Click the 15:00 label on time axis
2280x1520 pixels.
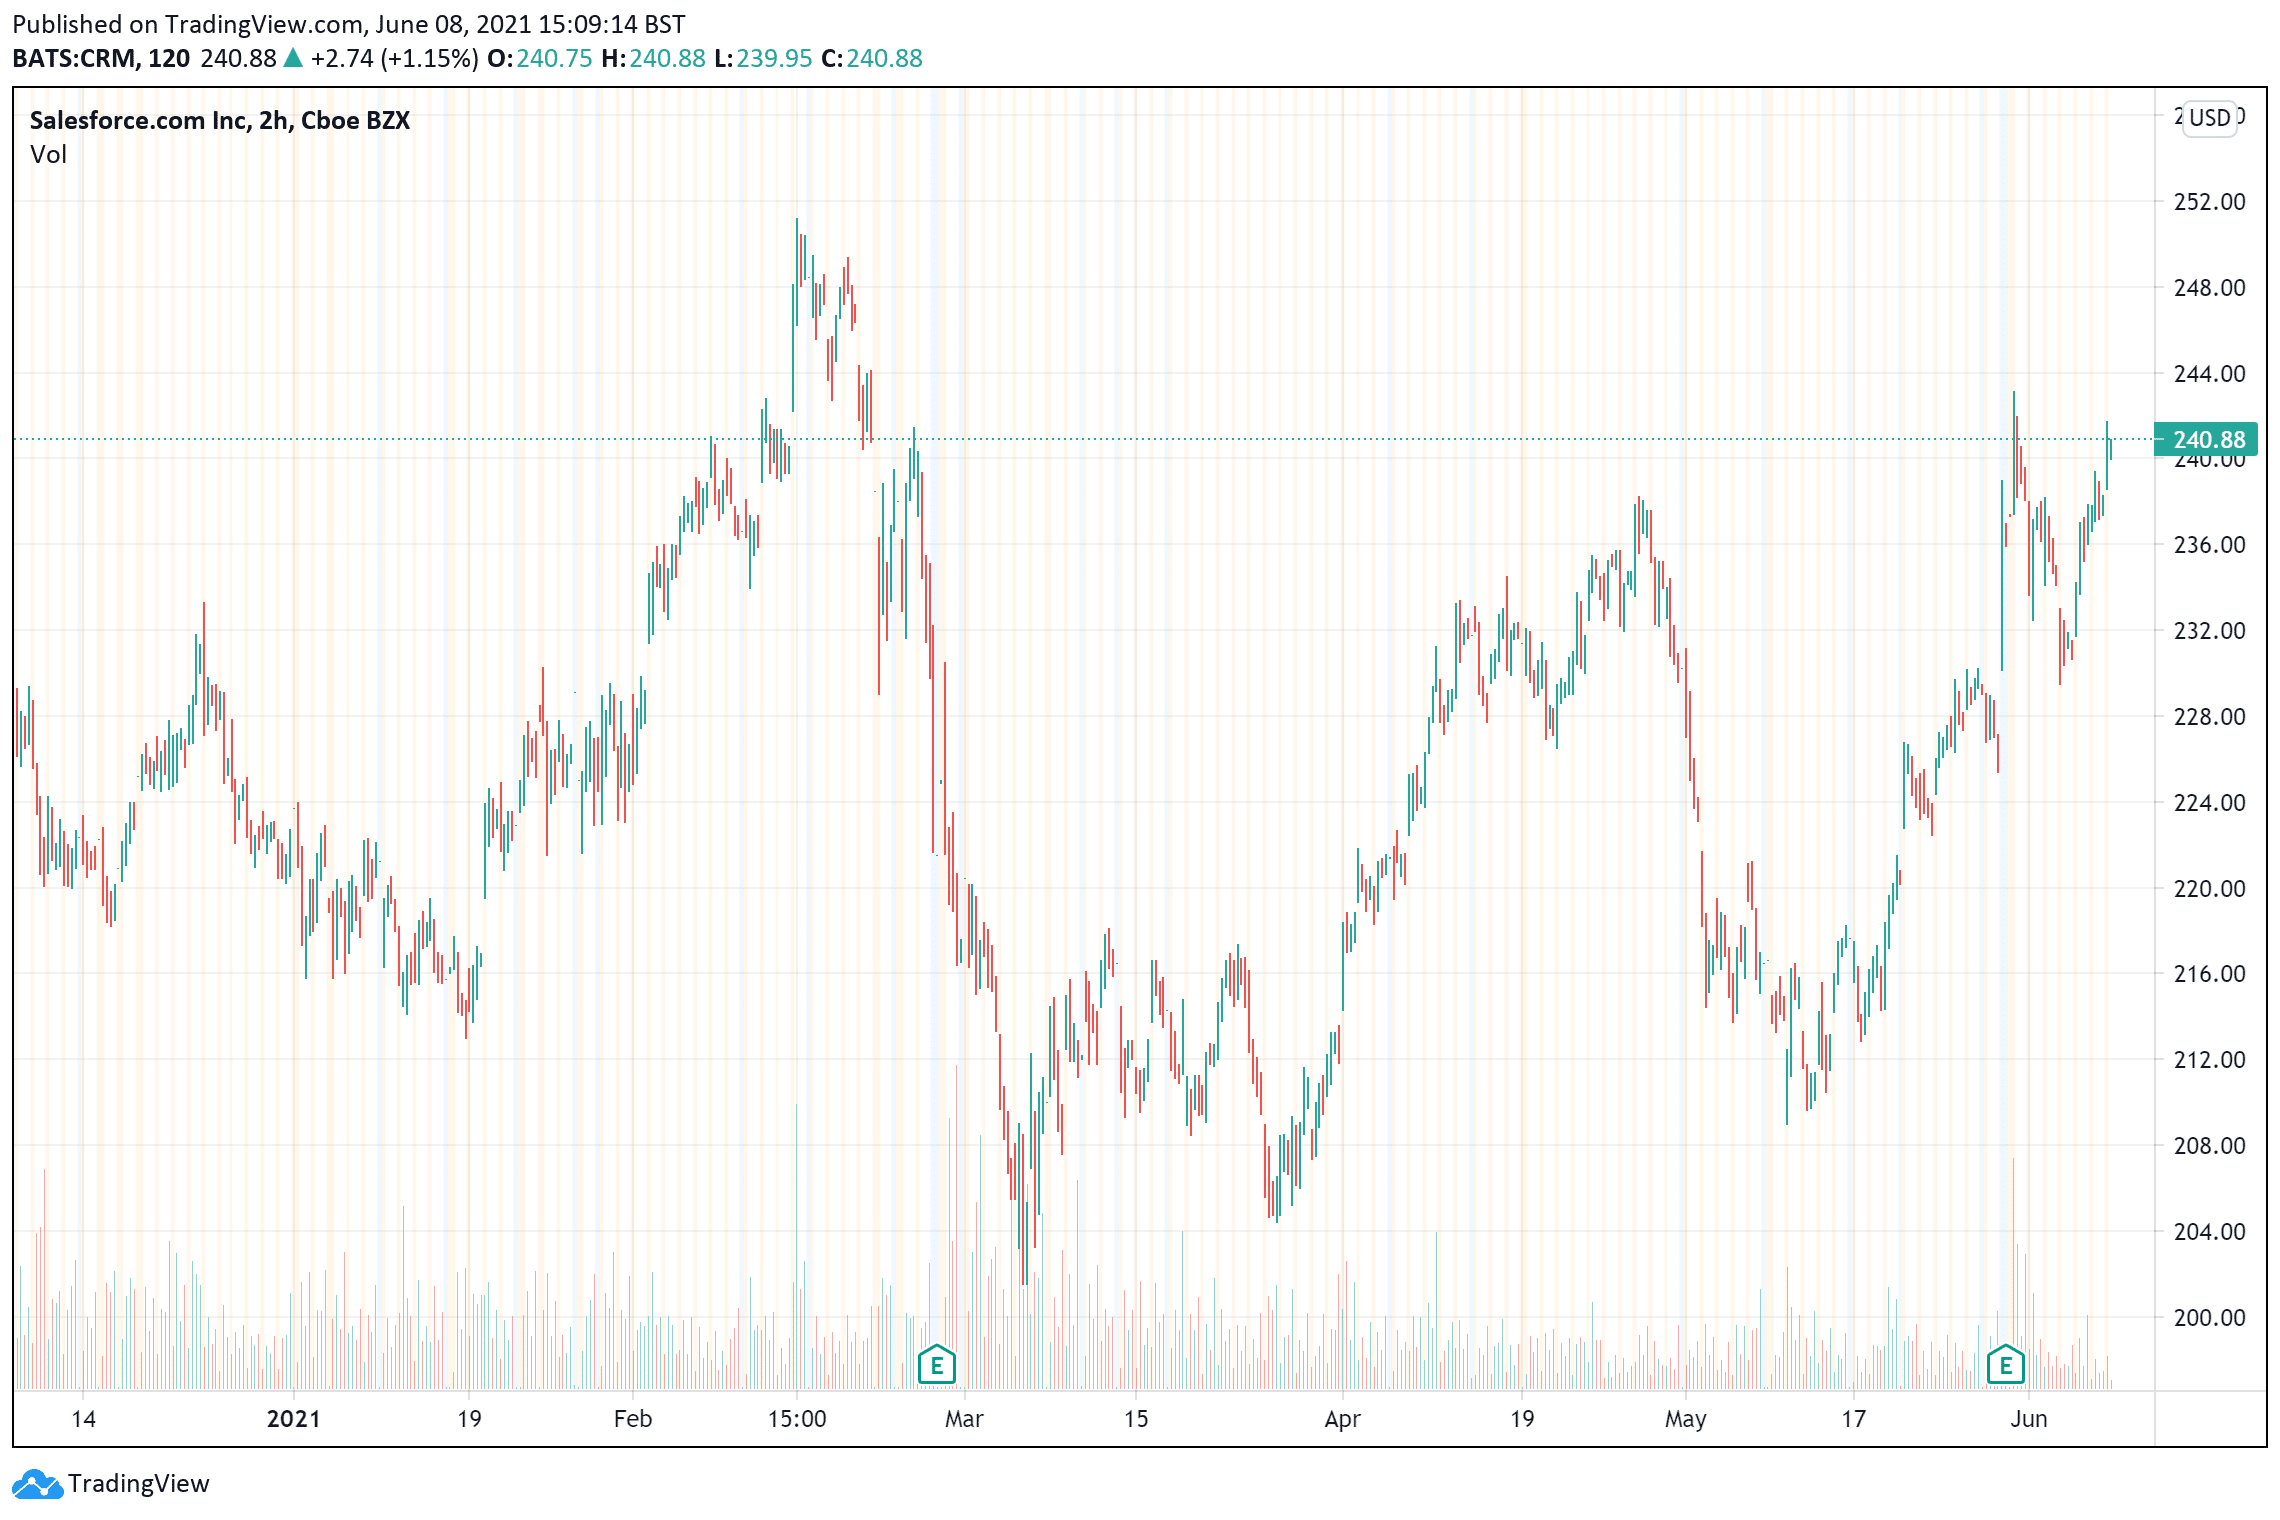(797, 1419)
